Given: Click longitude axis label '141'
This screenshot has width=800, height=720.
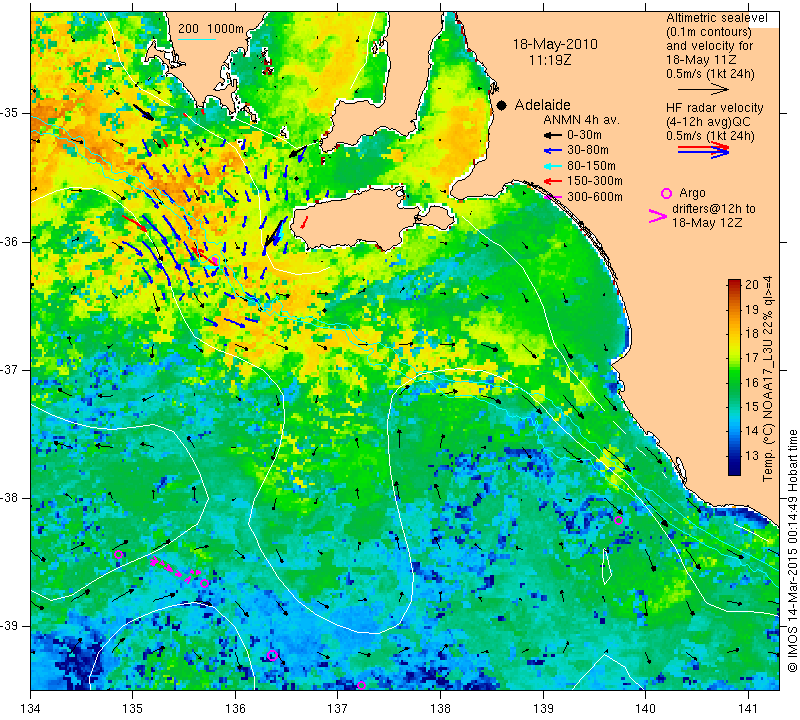Looking at the screenshot, I should click(748, 709).
